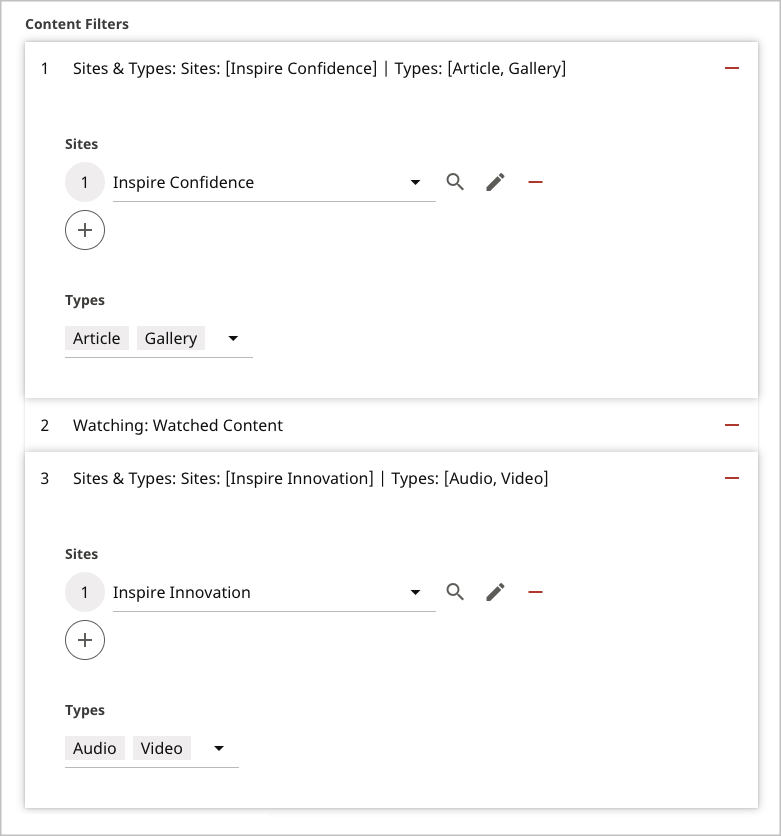This screenshot has height=836, width=781.
Task: Click the Content Filters heading
Action: (x=77, y=24)
